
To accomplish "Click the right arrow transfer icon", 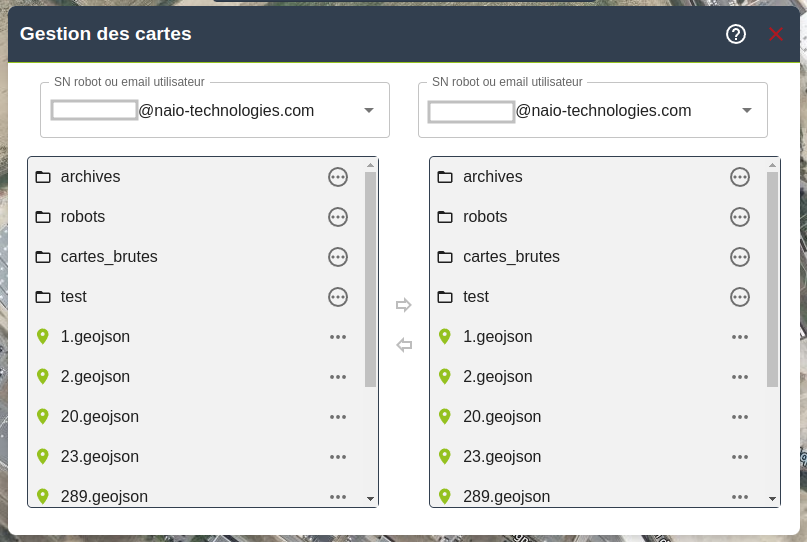I will [404, 305].
